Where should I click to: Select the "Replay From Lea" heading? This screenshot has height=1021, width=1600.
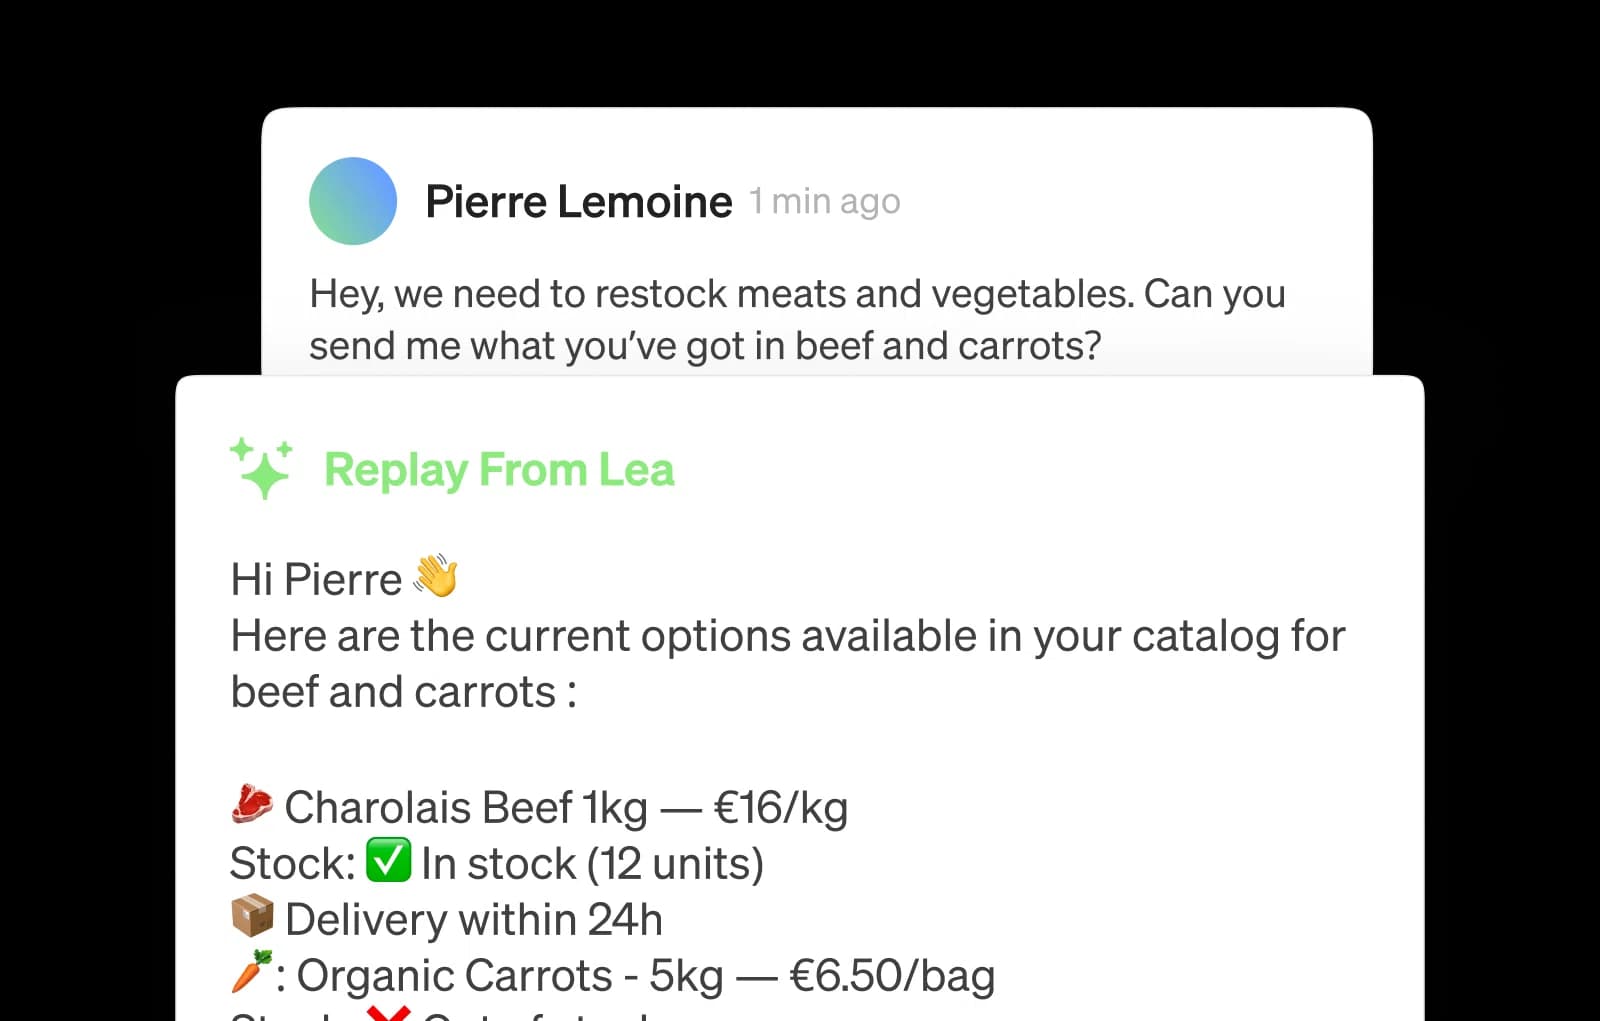(499, 469)
